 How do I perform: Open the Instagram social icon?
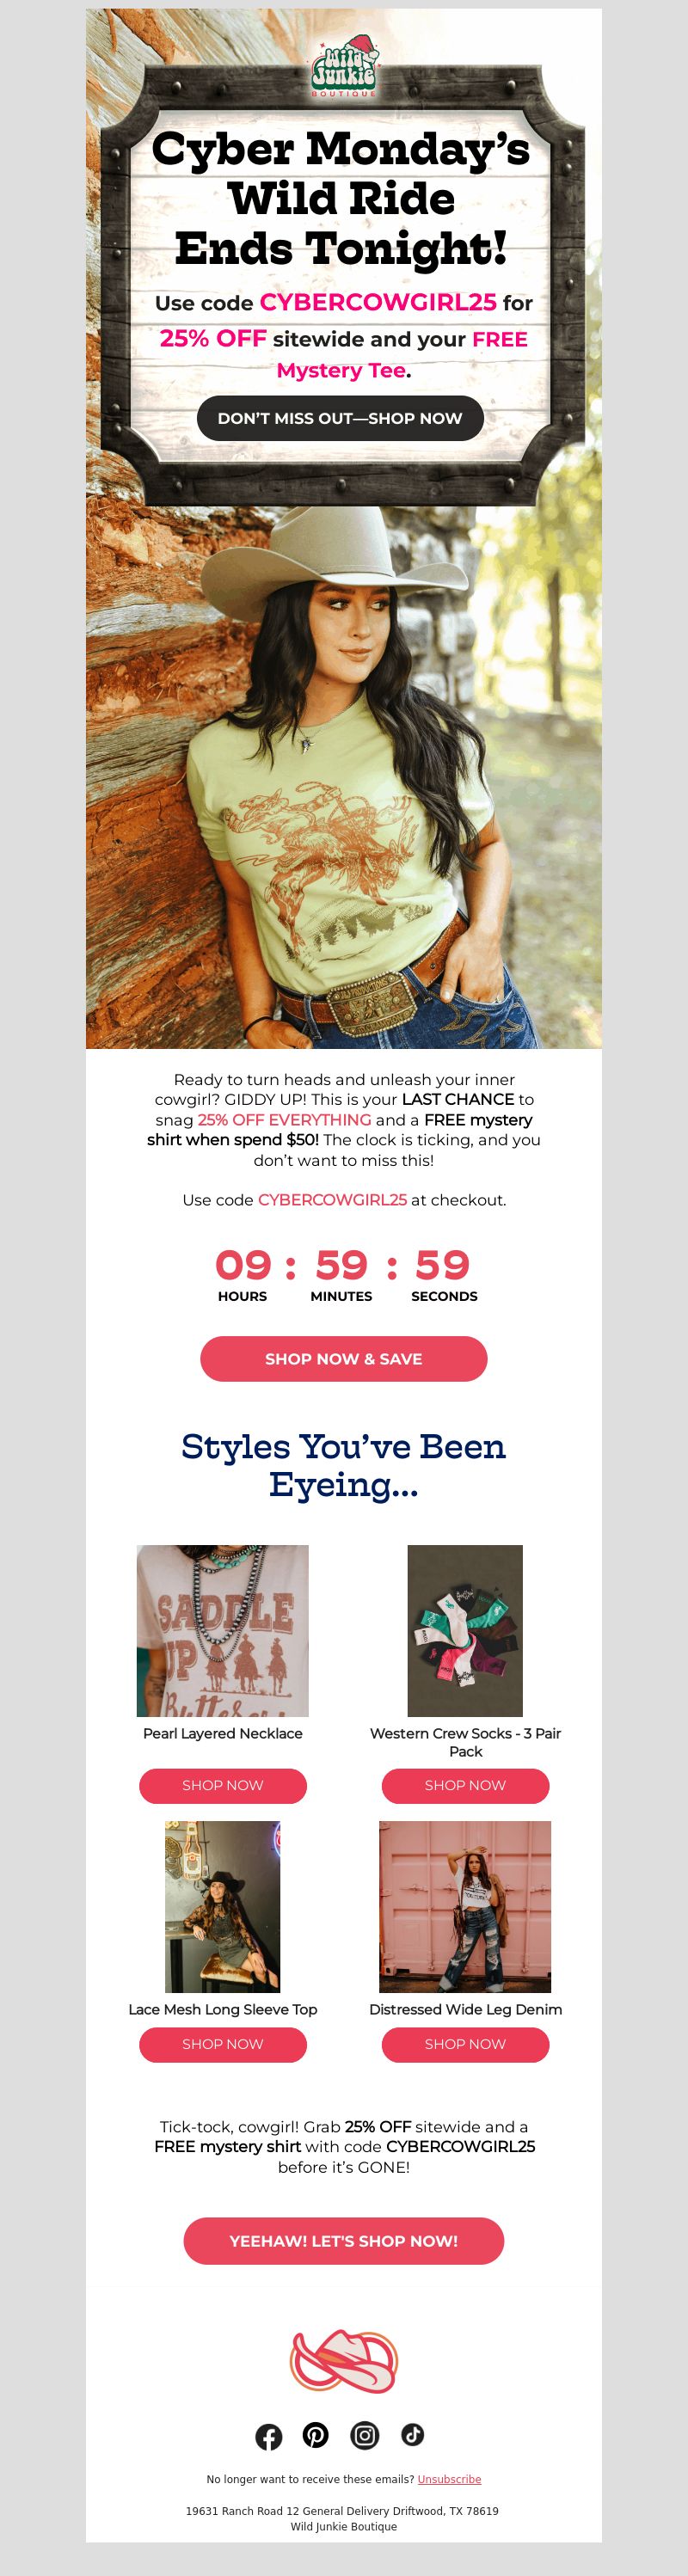click(365, 2435)
